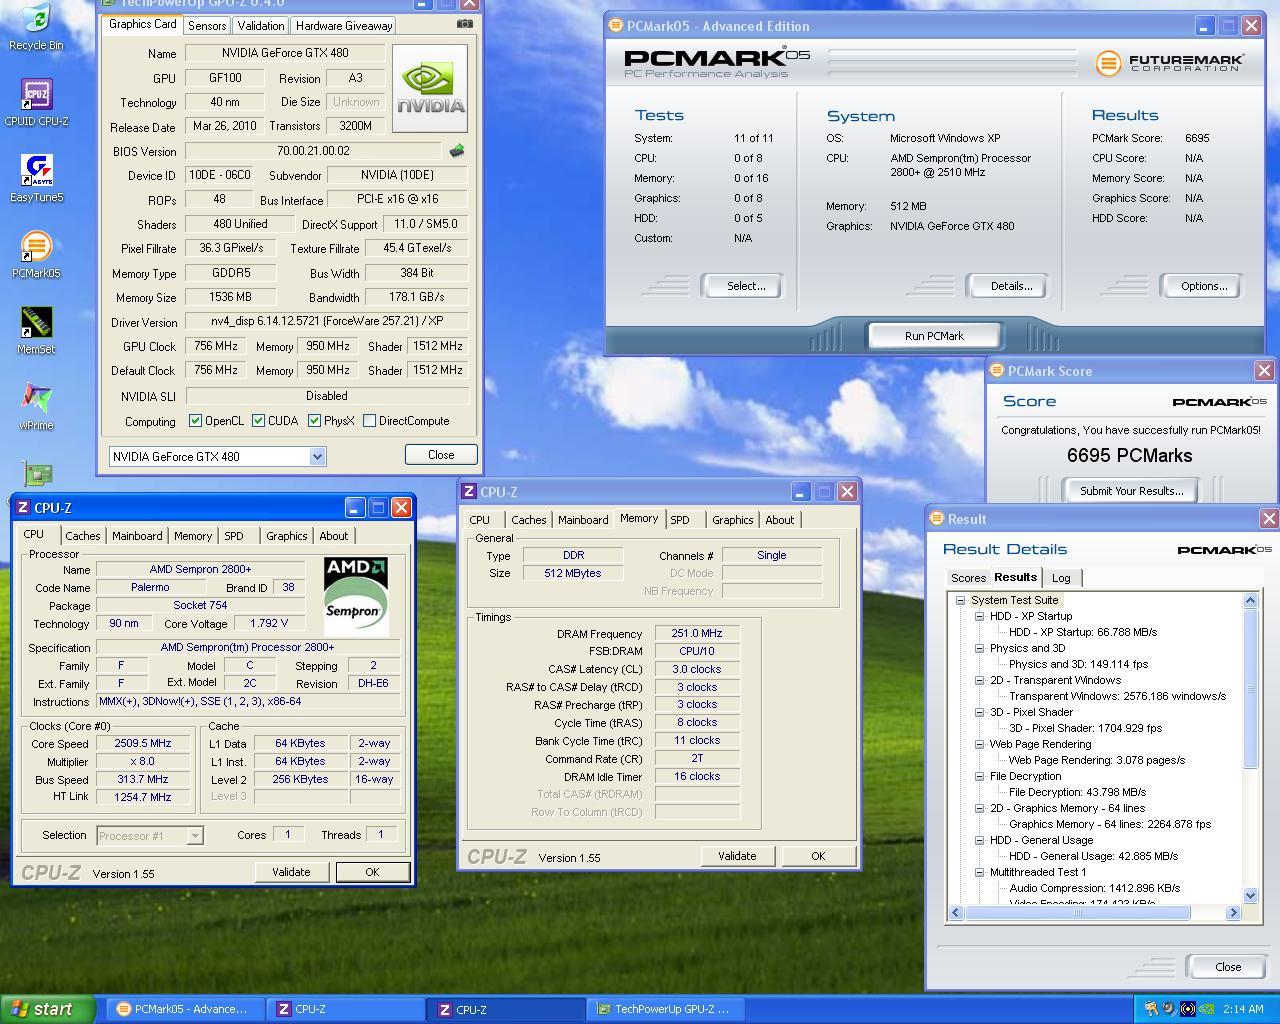Viewport: 1280px width, 1024px height.
Task: Open the Caches tab in left CPU-Z window
Action: pyautogui.click(x=83, y=536)
